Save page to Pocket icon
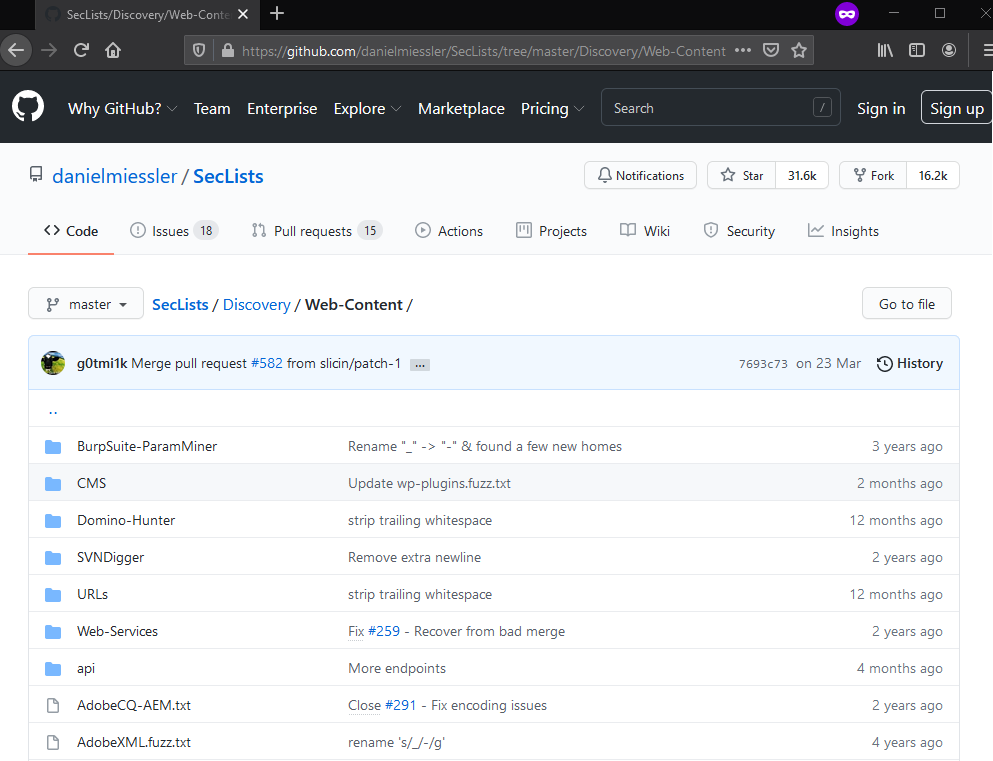This screenshot has width=993, height=761. pyautogui.click(x=771, y=50)
